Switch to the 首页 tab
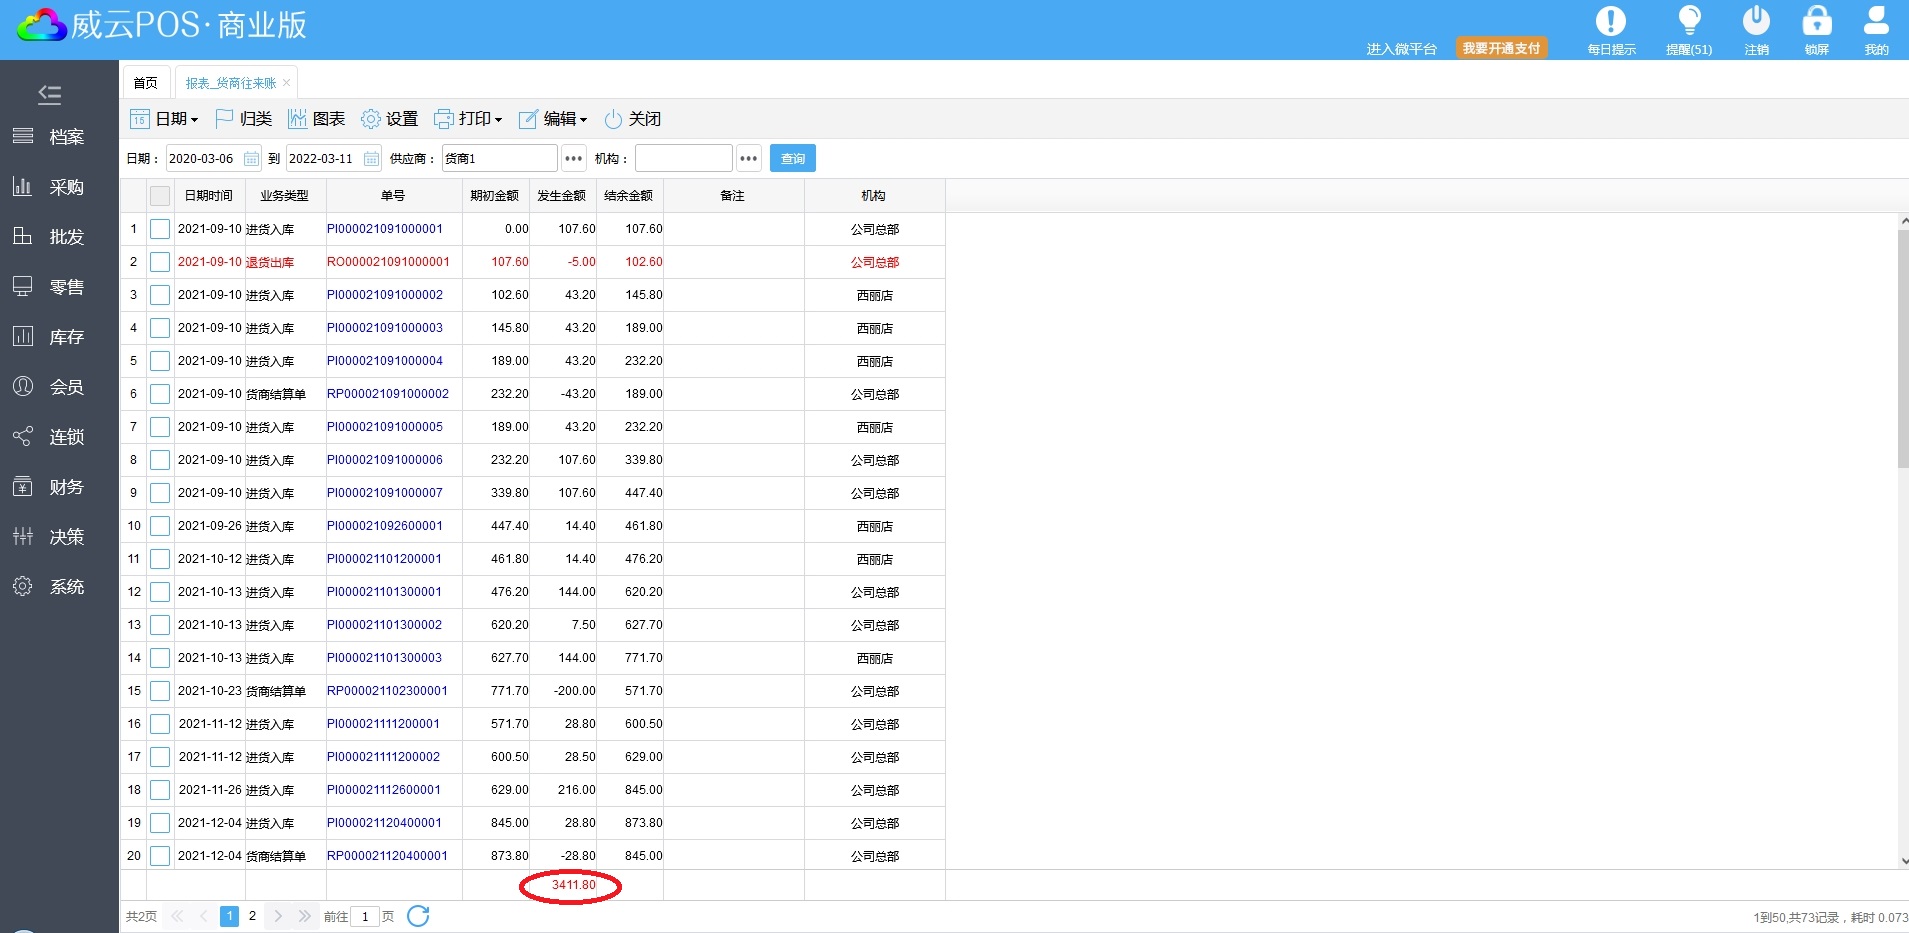The image size is (1909, 933). pyautogui.click(x=146, y=83)
